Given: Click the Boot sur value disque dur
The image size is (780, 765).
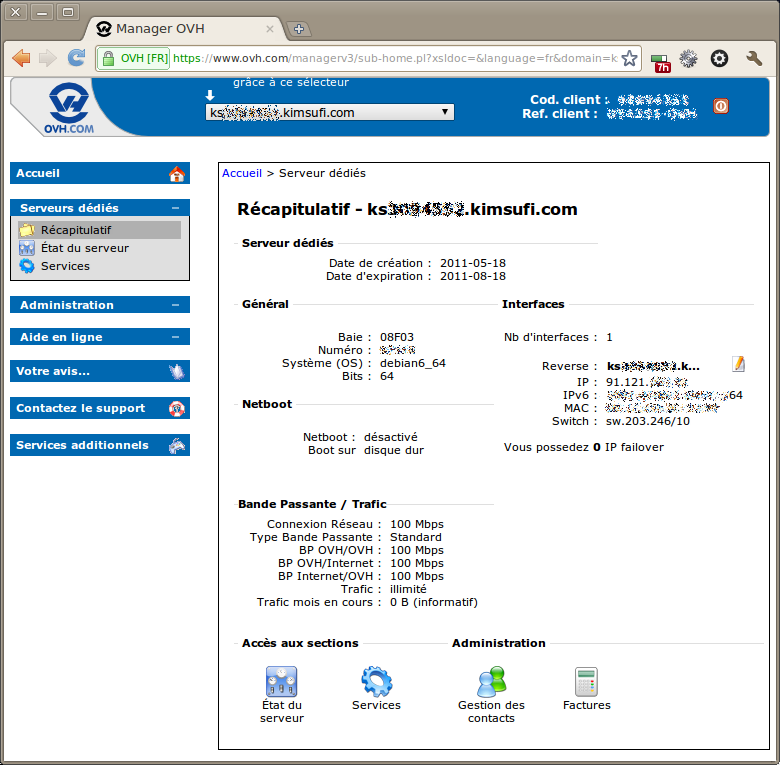Looking at the screenshot, I should [393, 450].
